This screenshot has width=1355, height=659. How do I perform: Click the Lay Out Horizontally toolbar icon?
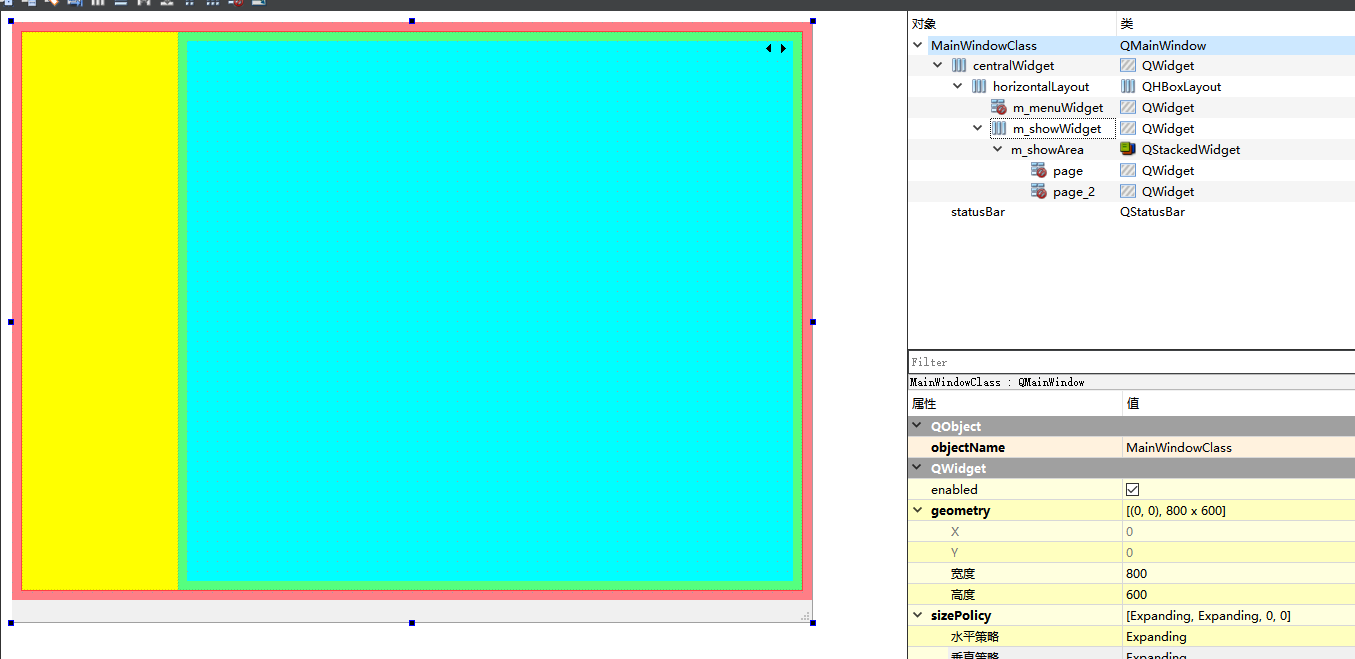pos(96,4)
